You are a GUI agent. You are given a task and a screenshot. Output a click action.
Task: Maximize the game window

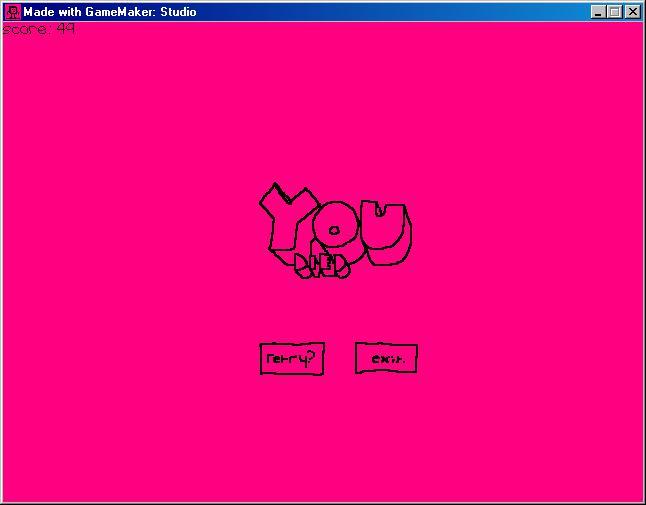615,12
